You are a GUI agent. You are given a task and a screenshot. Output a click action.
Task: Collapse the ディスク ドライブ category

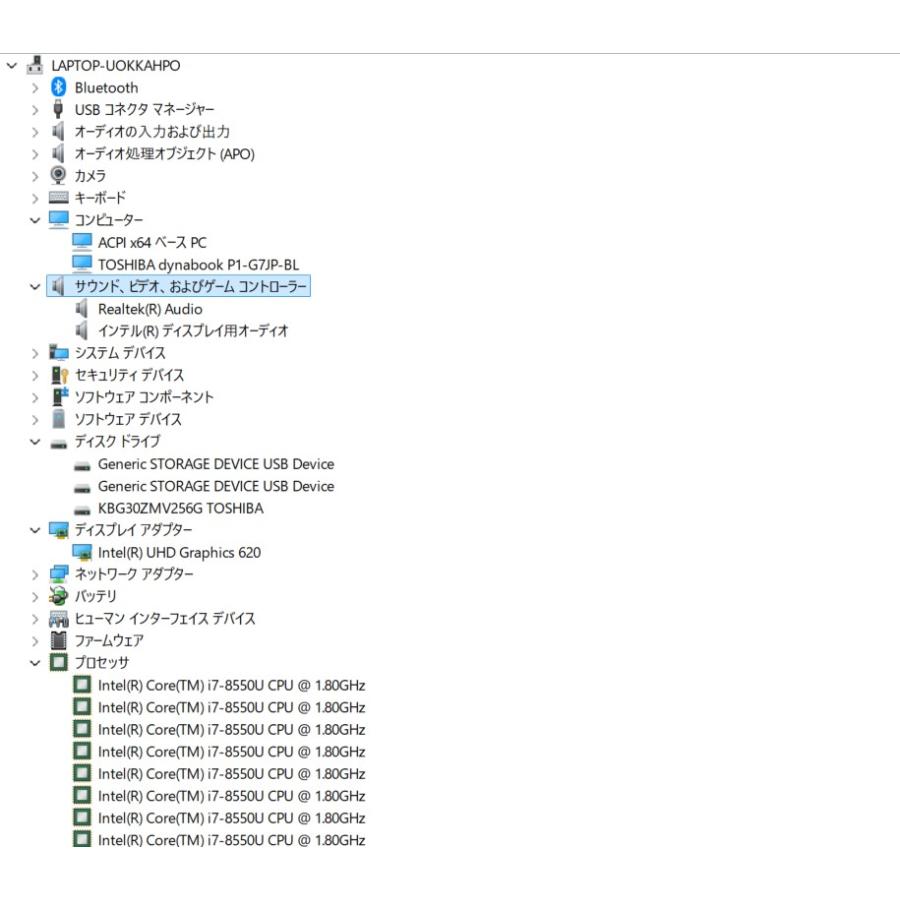(x=35, y=442)
